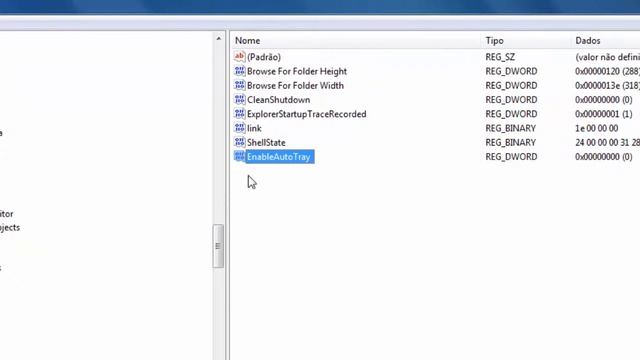Click the EnableAutoTray DWORD icon
The width and height of the screenshot is (640, 360).
coord(240,157)
